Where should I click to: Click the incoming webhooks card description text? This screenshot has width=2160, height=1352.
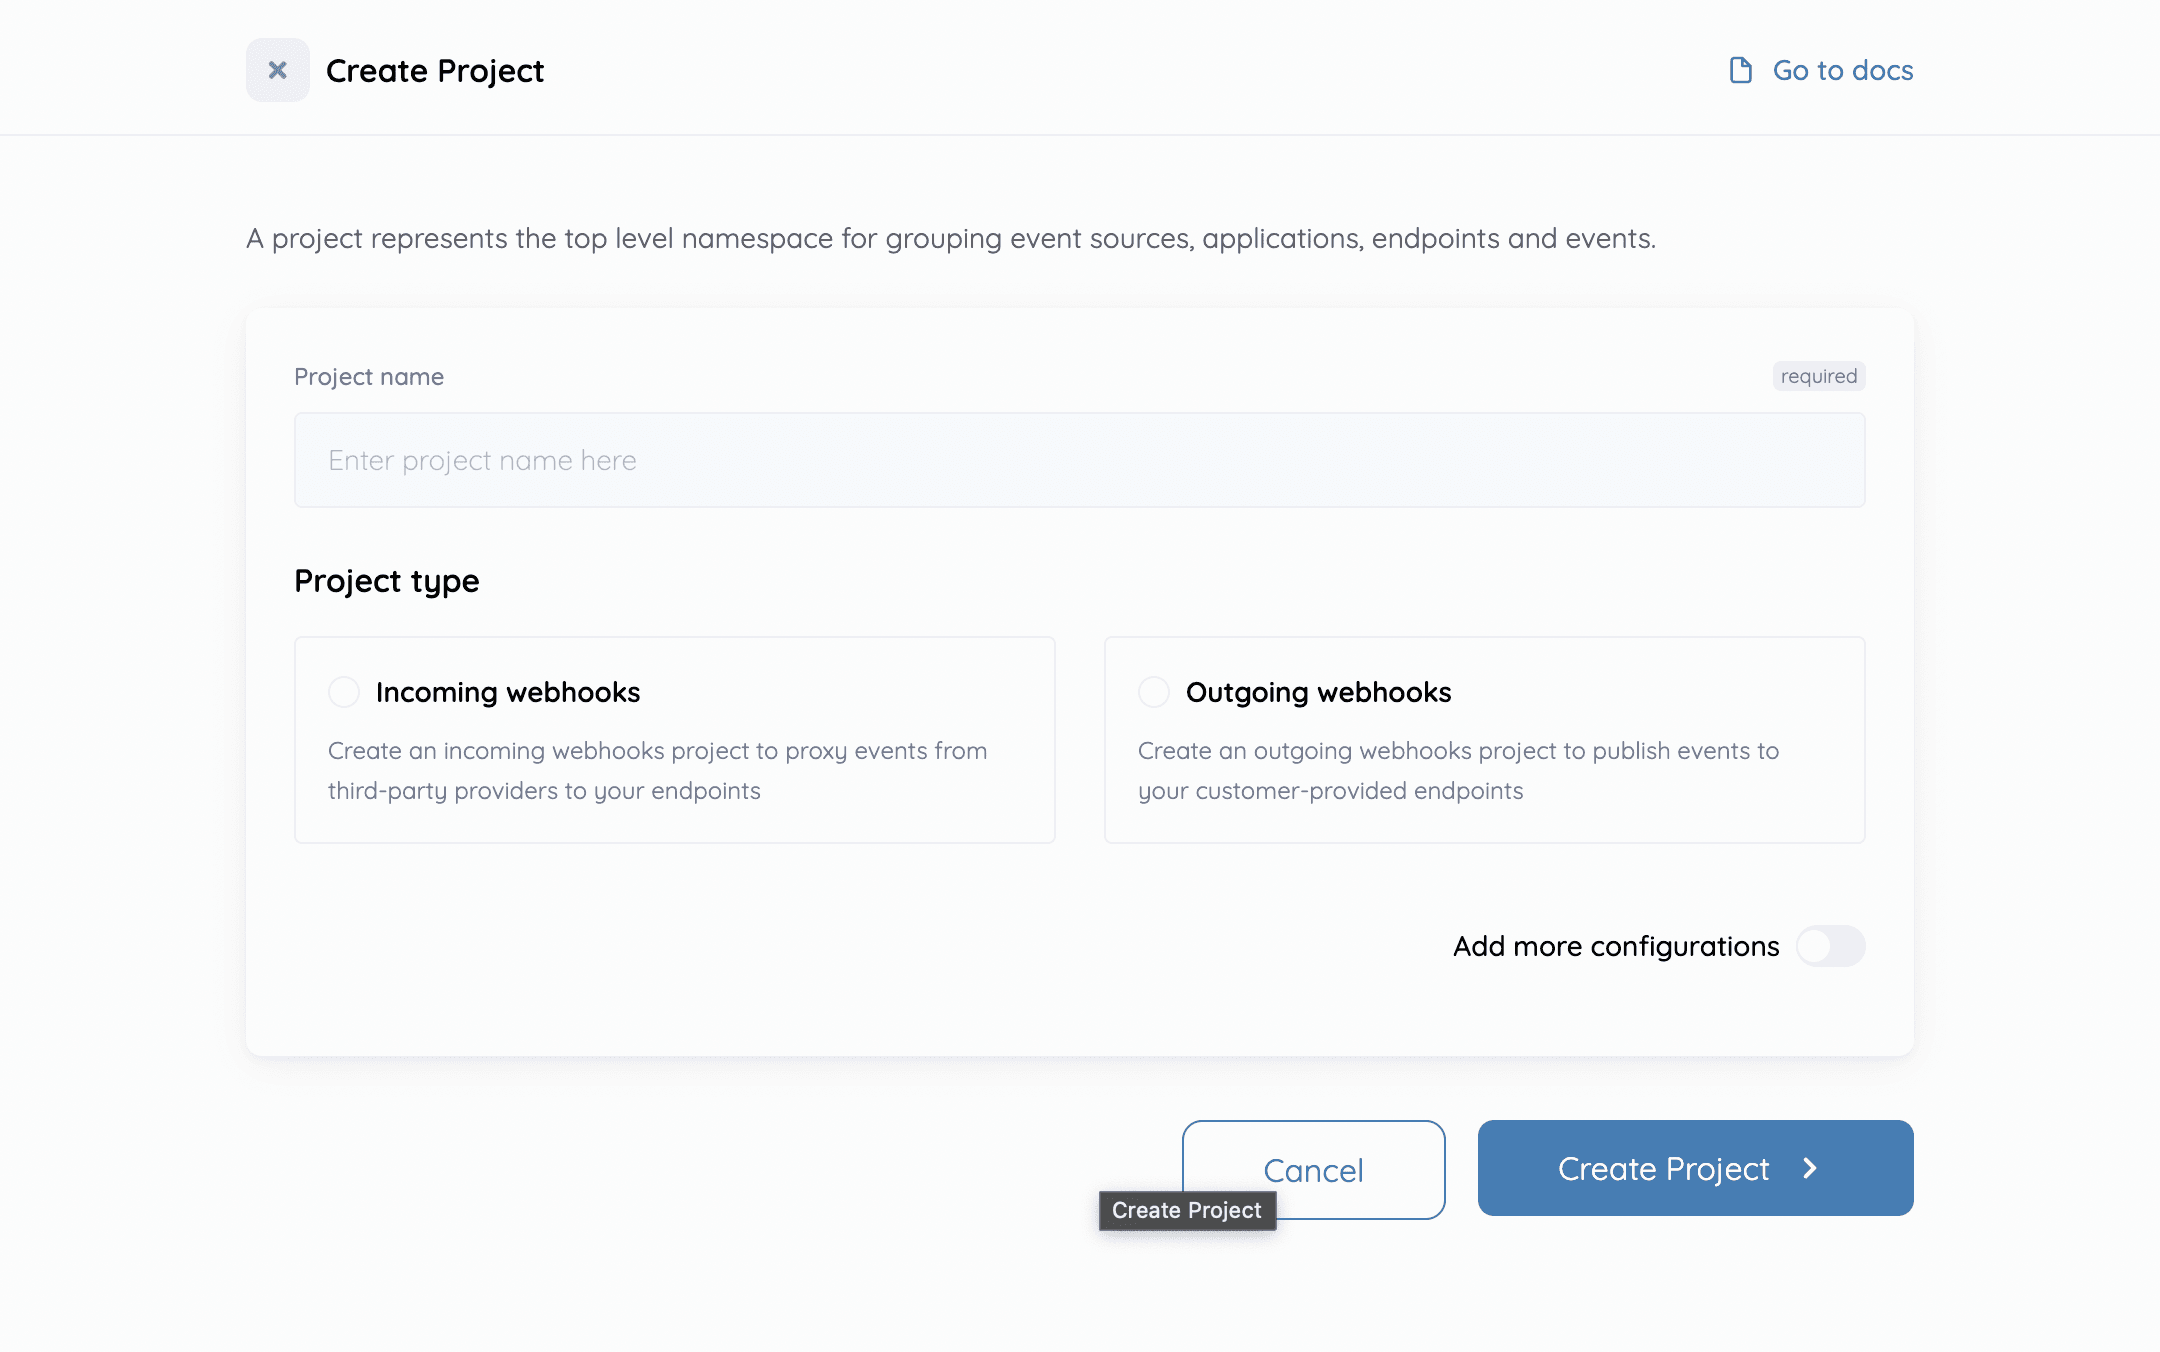tap(657, 770)
